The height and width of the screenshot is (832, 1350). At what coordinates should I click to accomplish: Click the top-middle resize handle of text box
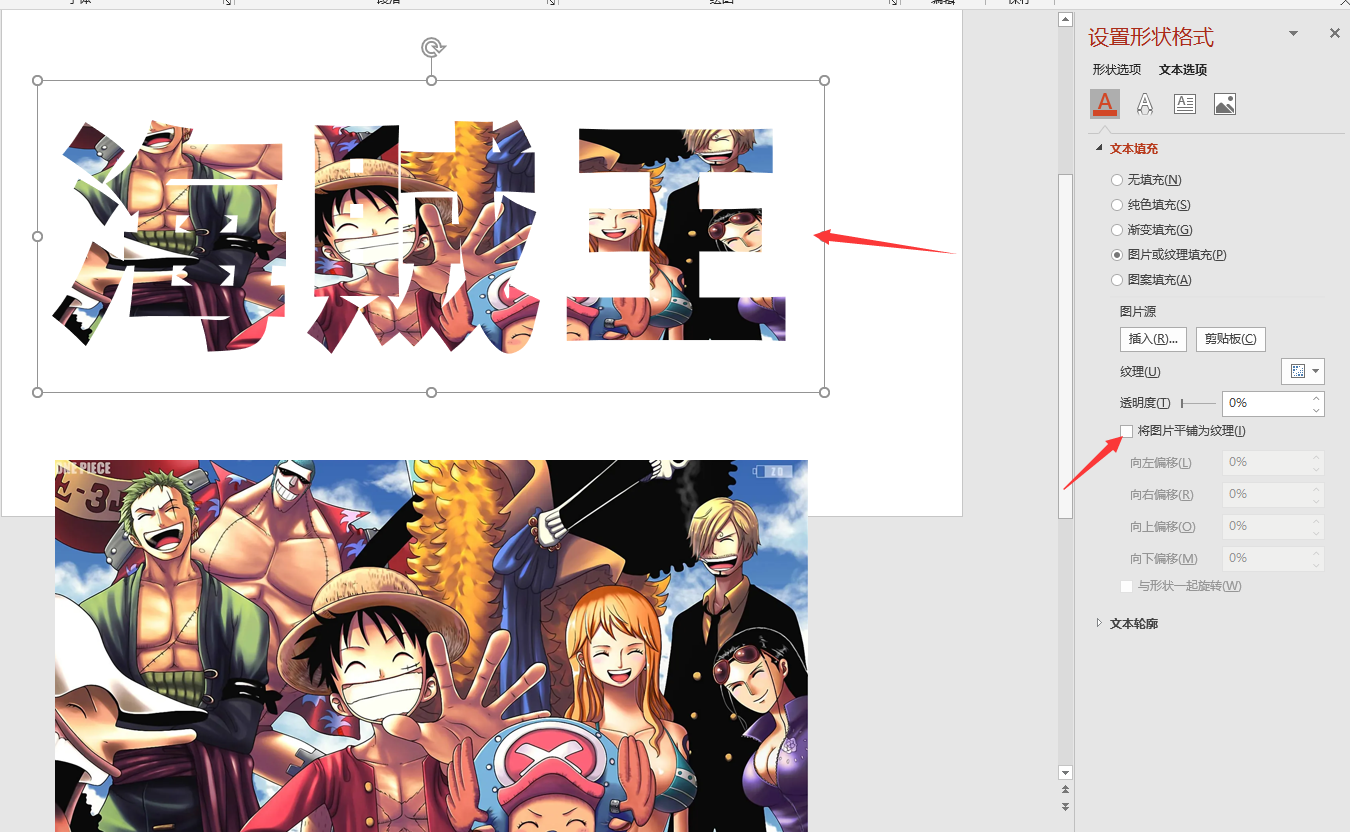pyautogui.click(x=431, y=80)
